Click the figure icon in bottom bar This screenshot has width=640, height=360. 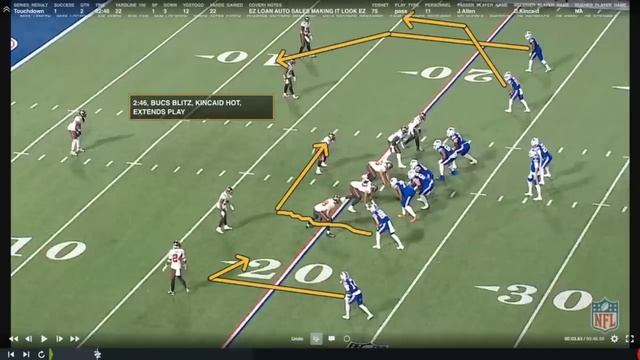coord(97,354)
